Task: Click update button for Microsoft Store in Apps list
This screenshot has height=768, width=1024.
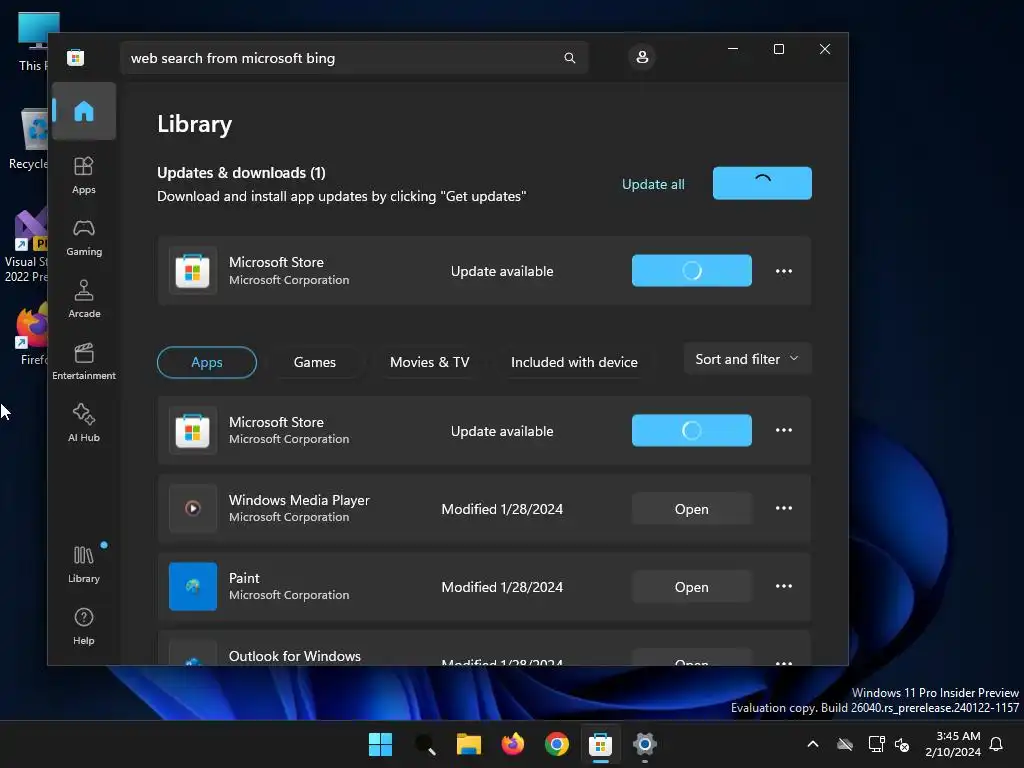Action: pyautogui.click(x=692, y=430)
